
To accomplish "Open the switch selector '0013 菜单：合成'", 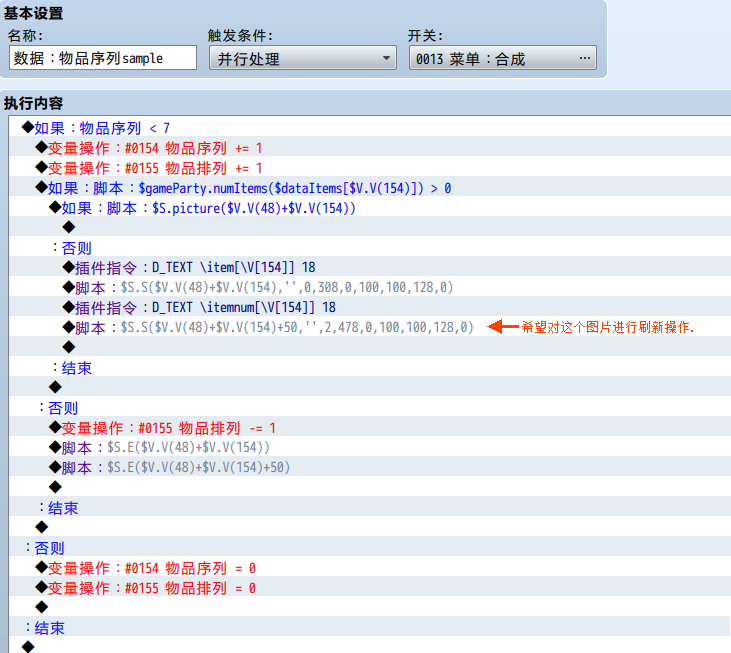I will coord(503,58).
